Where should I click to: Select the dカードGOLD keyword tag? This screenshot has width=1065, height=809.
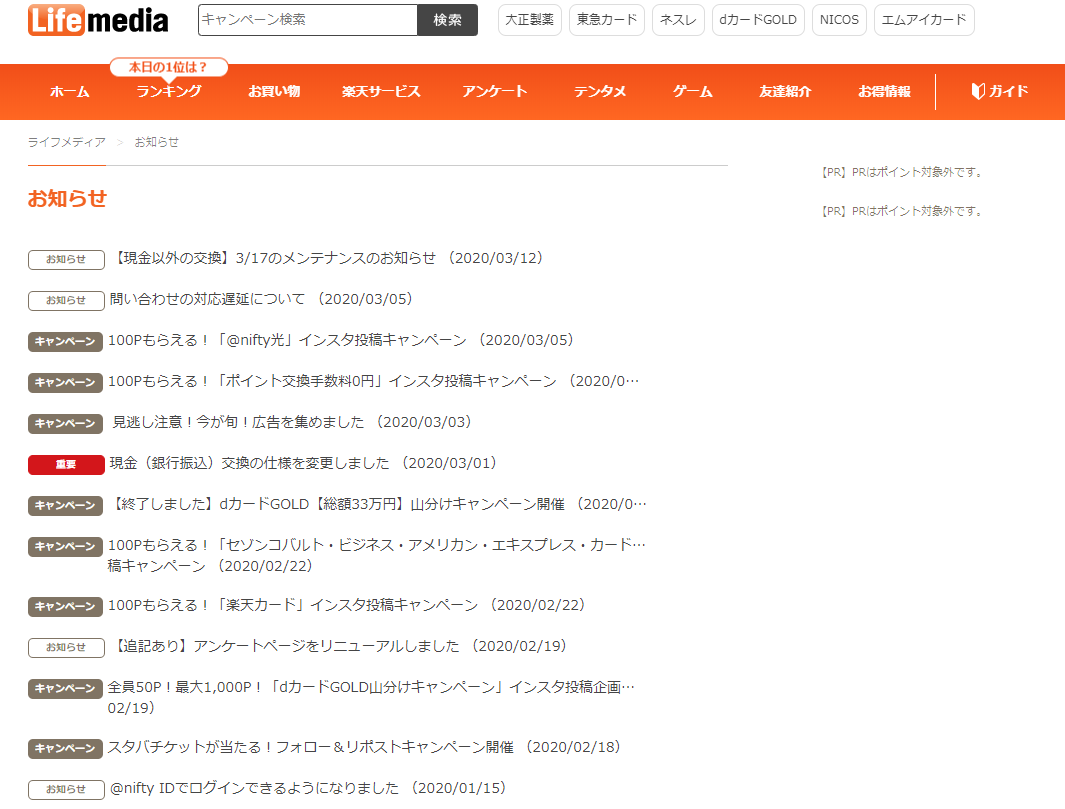[758, 20]
